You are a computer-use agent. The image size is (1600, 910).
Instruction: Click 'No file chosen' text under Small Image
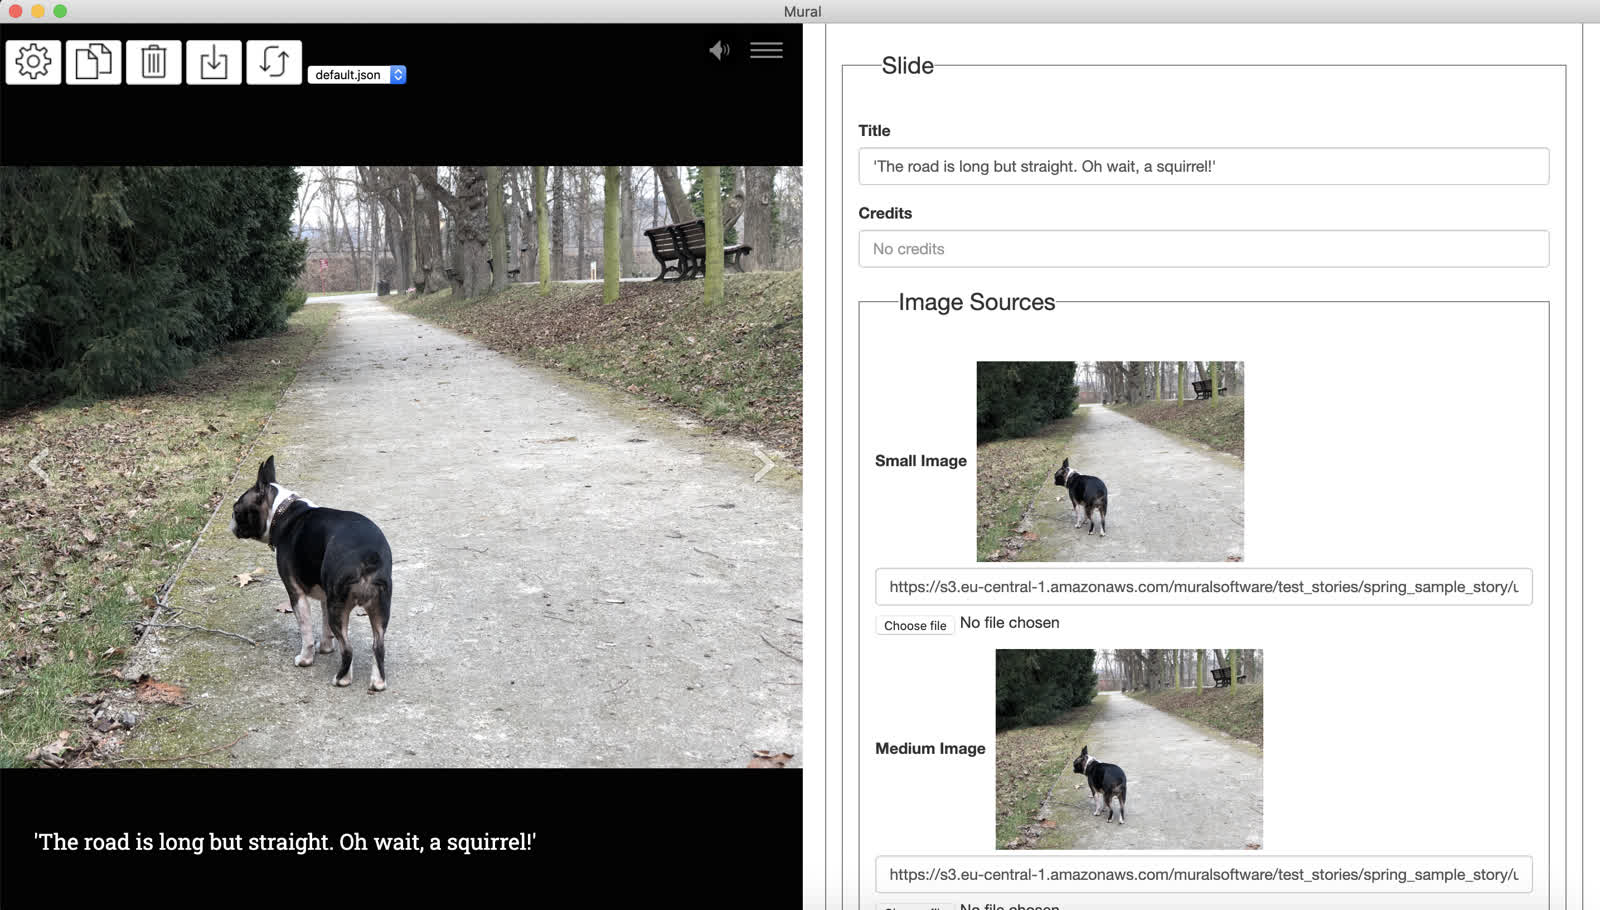[x=1009, y=623]
